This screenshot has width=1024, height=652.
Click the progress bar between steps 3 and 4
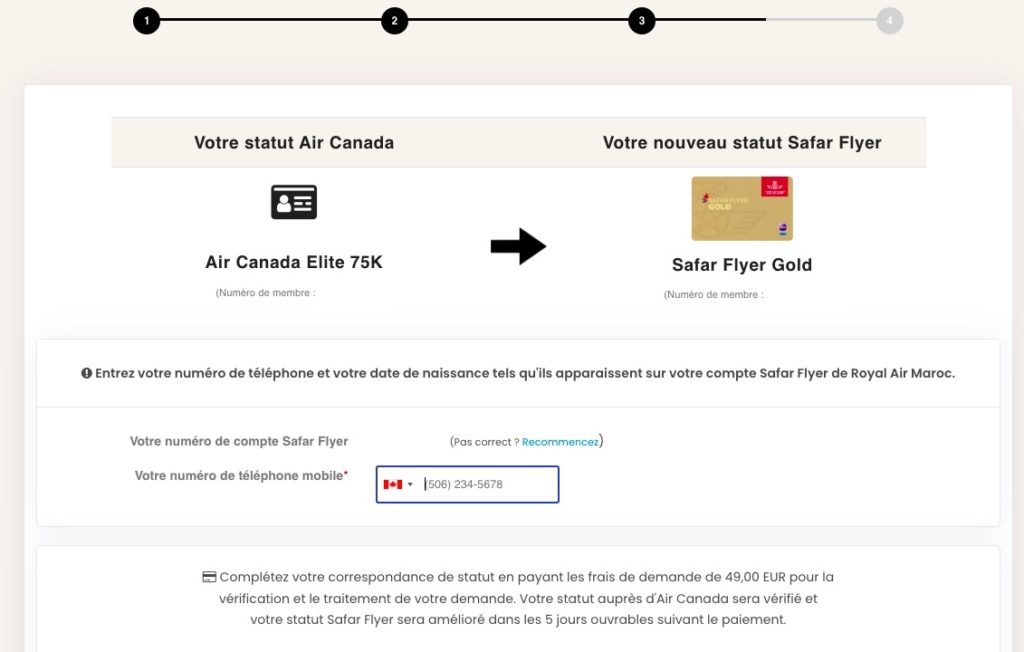(x=766, y=20)
